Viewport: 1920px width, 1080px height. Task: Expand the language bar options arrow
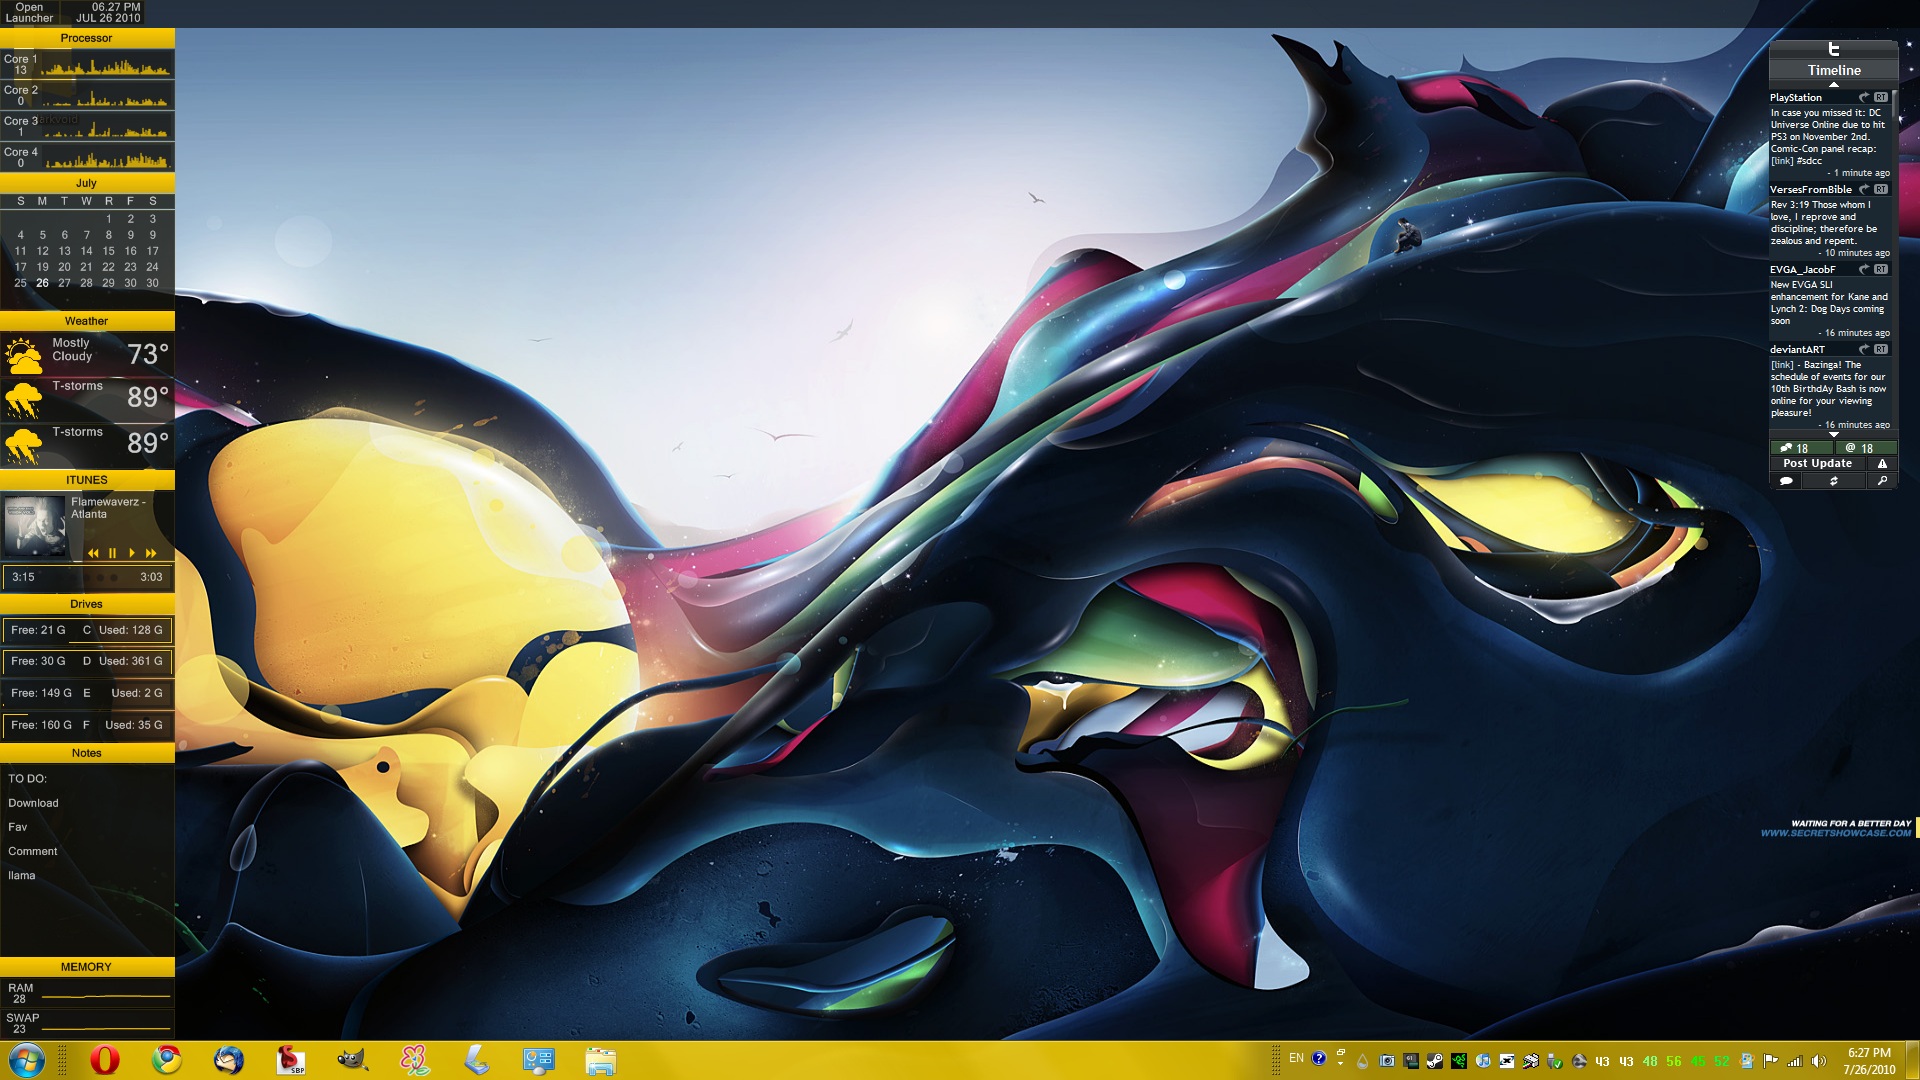[x=1340, y=1064]
